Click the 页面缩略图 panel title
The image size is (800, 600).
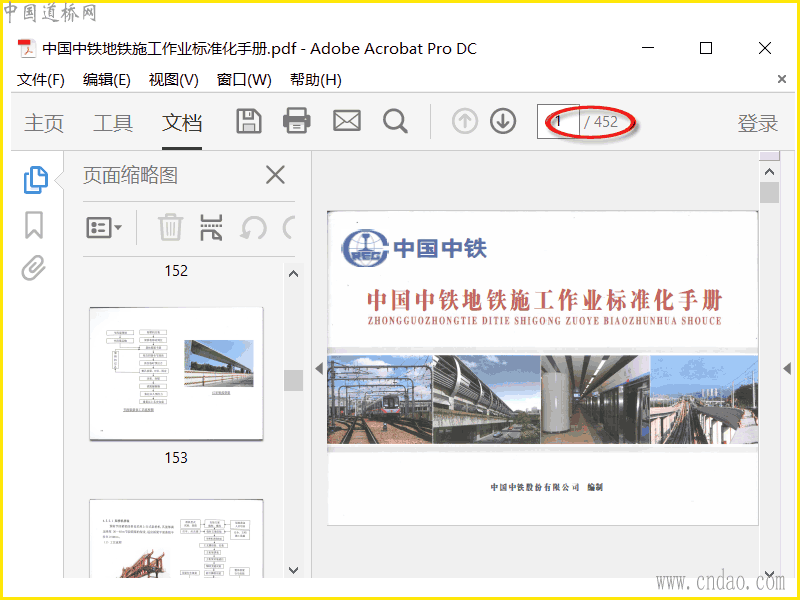[130, 176]
